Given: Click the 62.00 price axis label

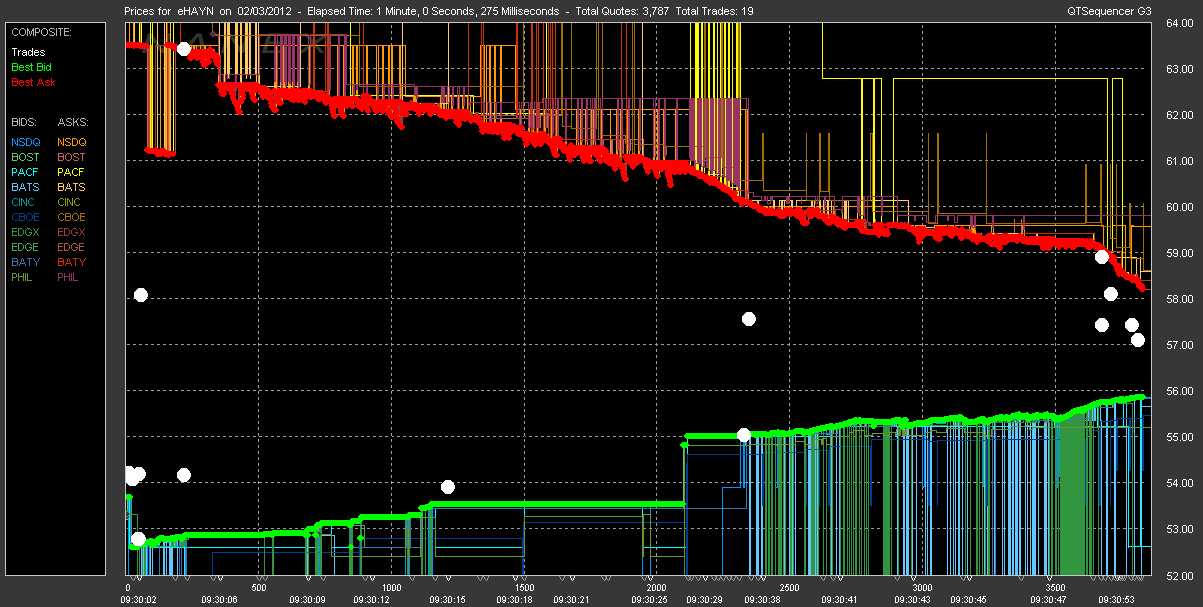Looking at the screenshot, I should point(1180,116).
